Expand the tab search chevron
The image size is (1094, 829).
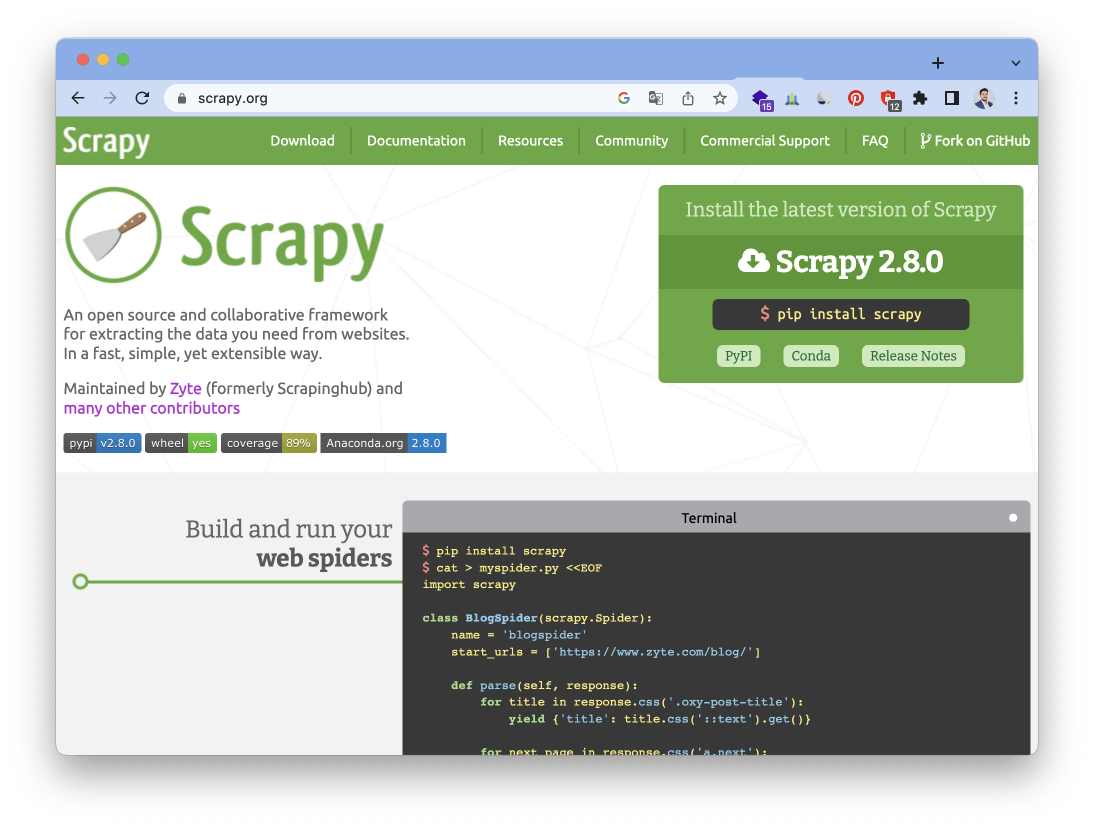point(1016,64)
